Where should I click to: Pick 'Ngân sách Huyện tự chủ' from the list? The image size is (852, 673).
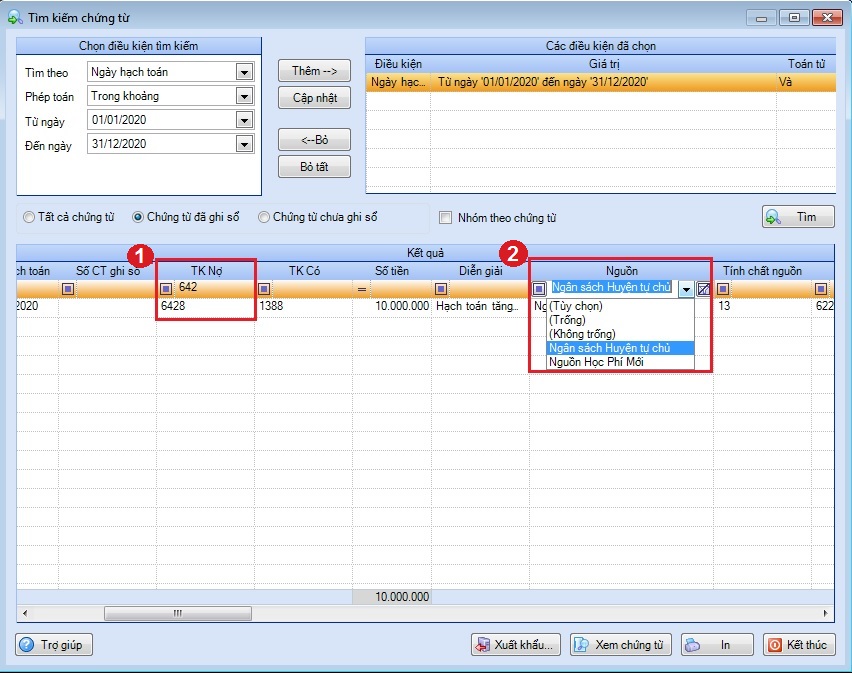coord(620,348)
